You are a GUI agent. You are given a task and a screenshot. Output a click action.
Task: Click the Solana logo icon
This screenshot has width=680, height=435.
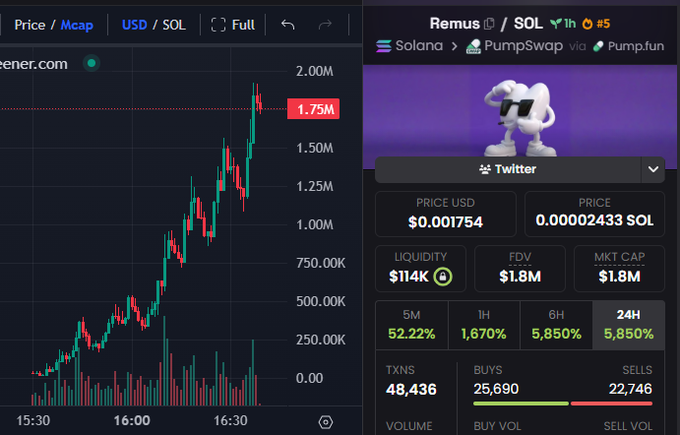[383, 46]
